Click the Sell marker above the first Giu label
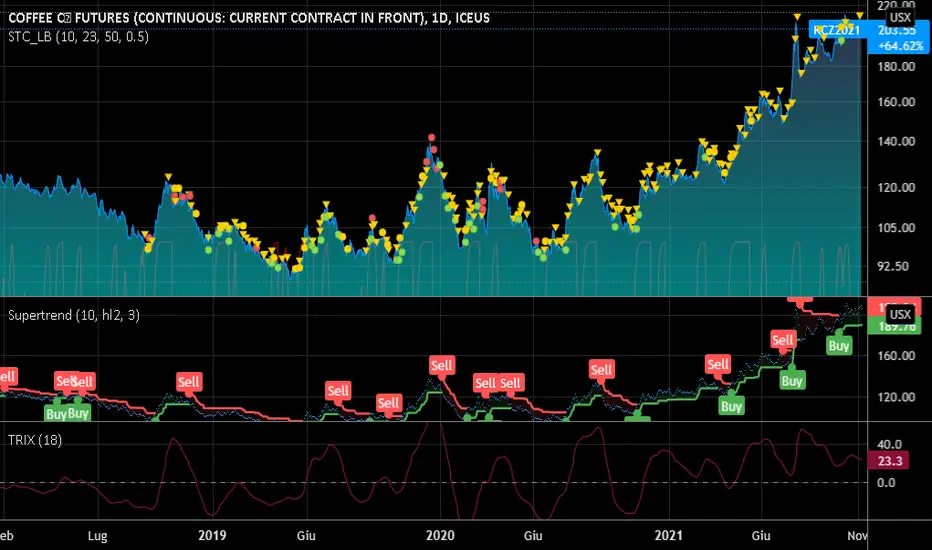Image resolution: width=932 pixels, height=550 pixels. pyautogui.click(x=338, y=390)
